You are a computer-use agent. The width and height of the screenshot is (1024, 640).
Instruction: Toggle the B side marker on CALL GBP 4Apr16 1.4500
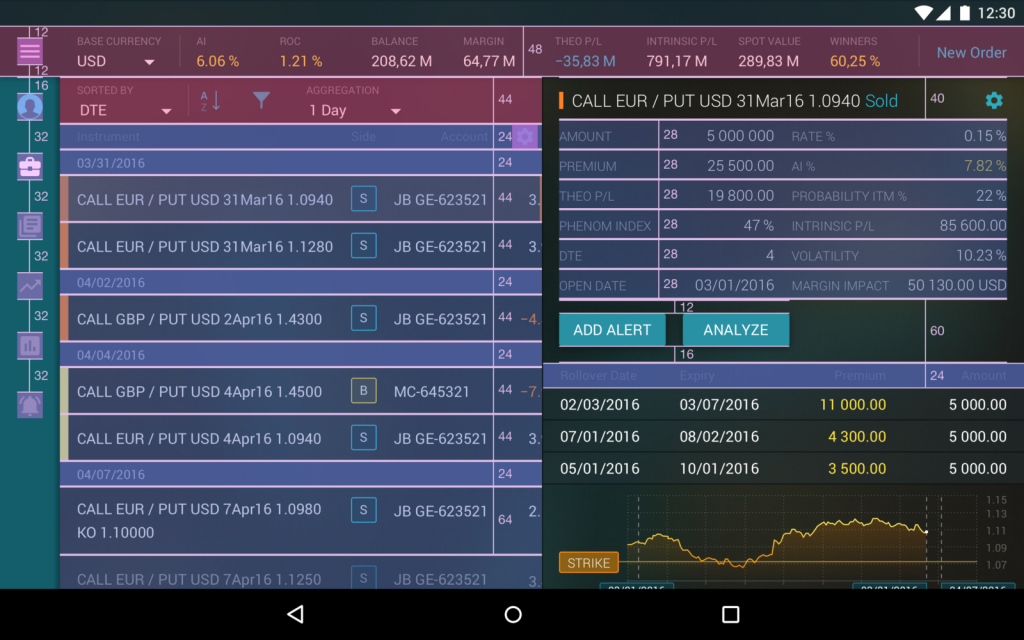click(363, 391)
